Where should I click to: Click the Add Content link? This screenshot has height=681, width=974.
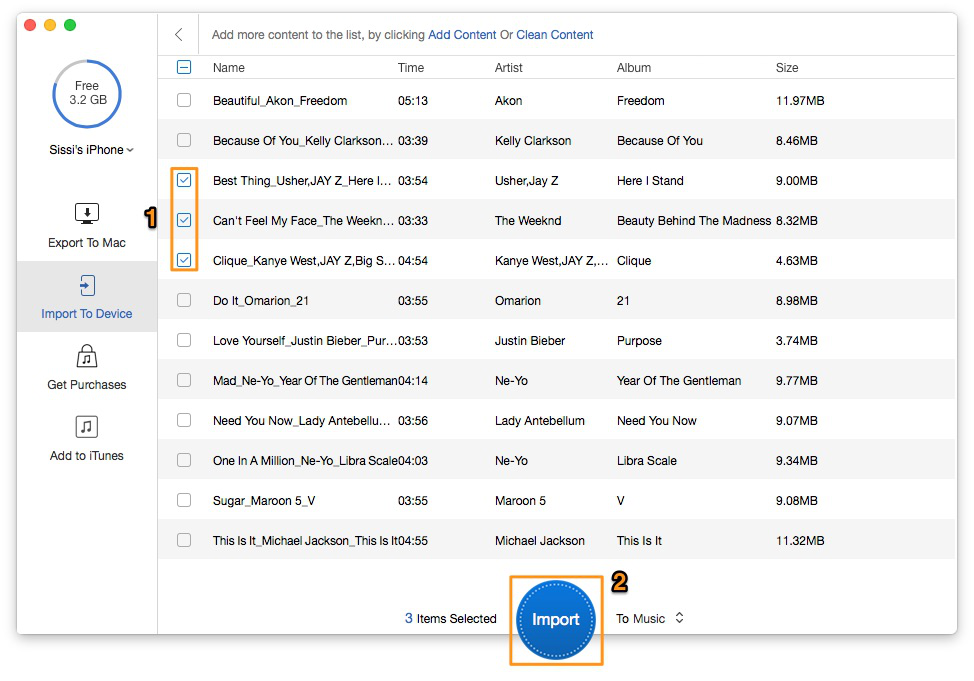click(x=462, y=35)
